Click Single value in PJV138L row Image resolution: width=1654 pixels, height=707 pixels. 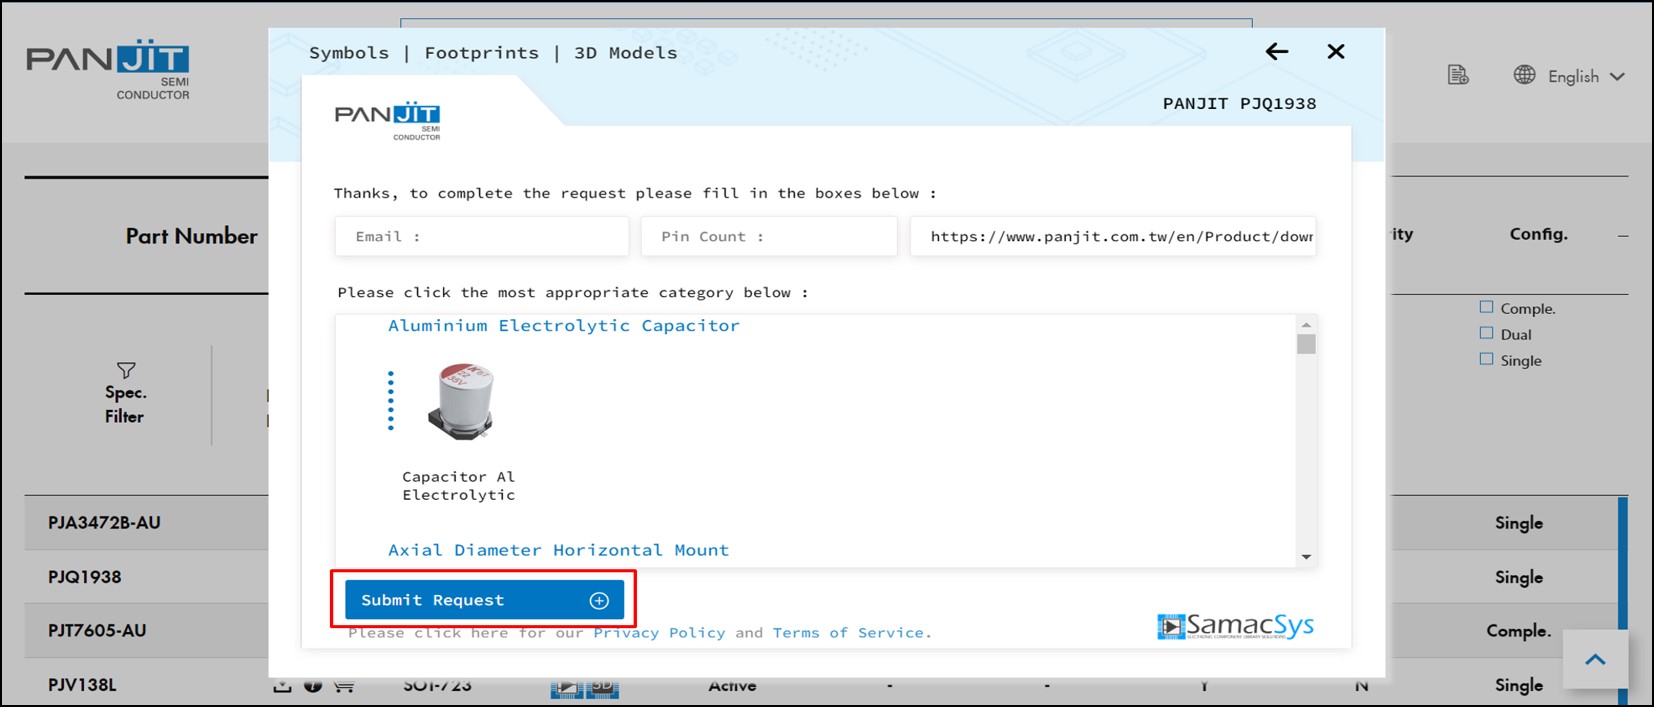pyautogui.click(x=1518, y=685)
